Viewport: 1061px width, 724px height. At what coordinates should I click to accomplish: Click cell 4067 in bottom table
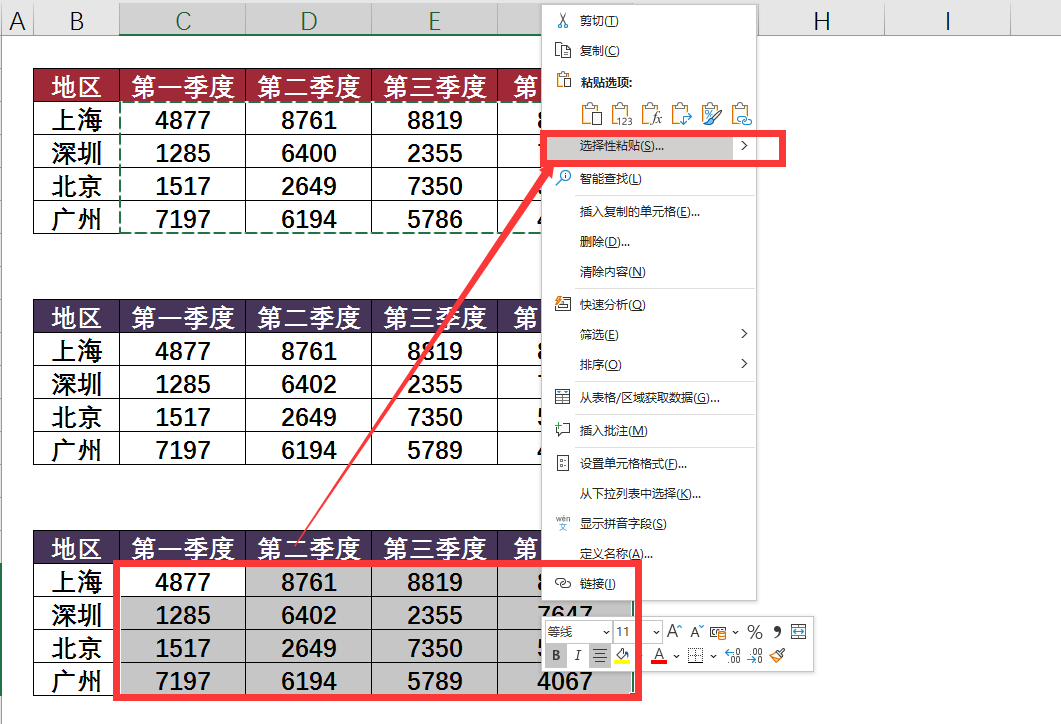564,681
